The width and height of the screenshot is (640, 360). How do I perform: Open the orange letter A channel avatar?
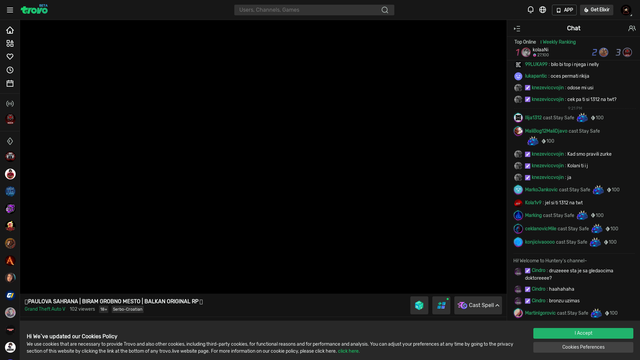click(10, 261)
